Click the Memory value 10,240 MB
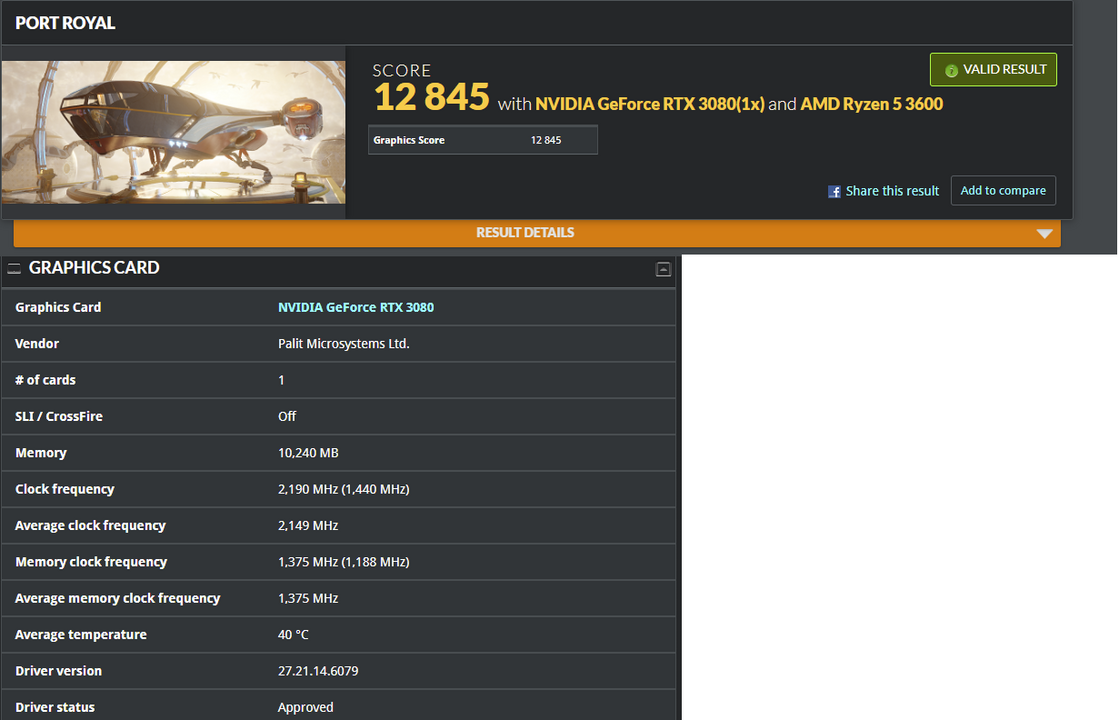The height and width of the screenshot is (720, 1119). pos(308,452)
